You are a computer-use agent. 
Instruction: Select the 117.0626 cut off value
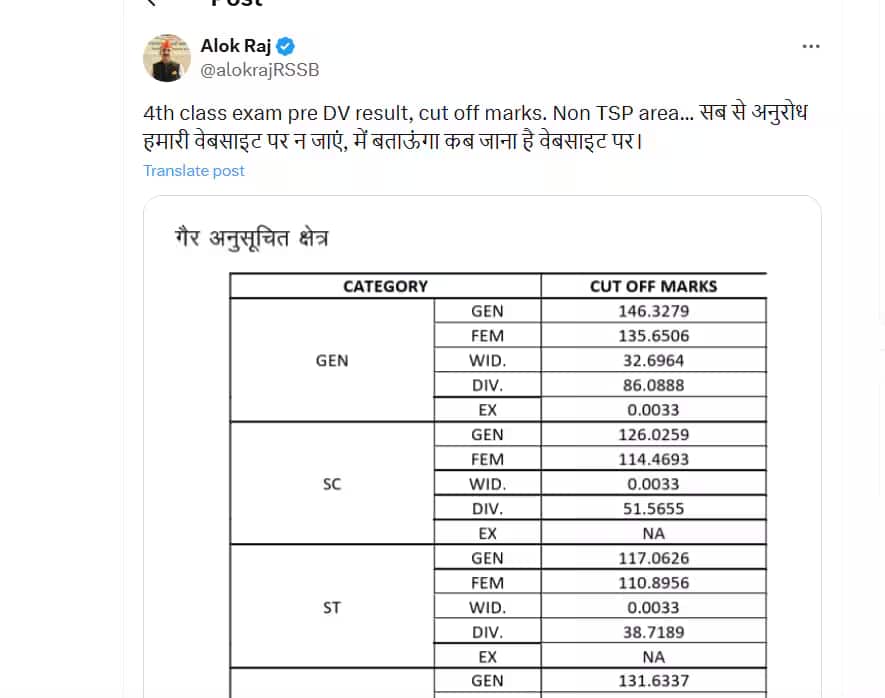653,558
